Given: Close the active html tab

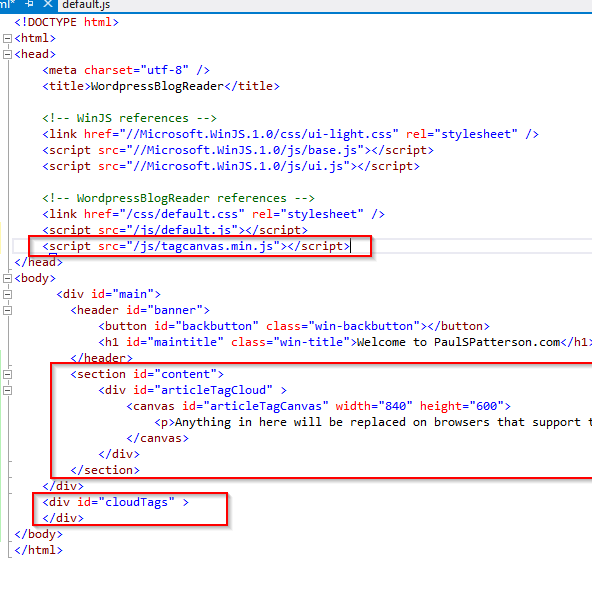Looking at the screenshot, I should tap(48, 4).
